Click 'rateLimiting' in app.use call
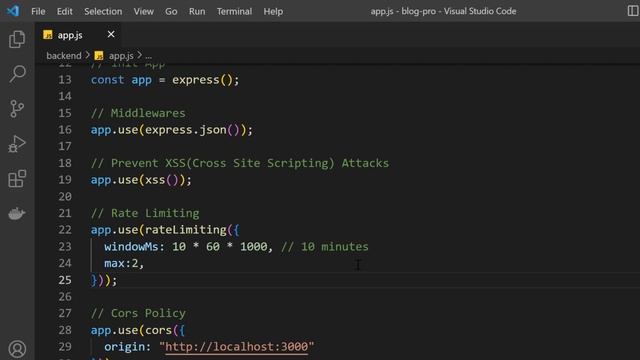Screen dimensions: 640x360 click(186, 230)
